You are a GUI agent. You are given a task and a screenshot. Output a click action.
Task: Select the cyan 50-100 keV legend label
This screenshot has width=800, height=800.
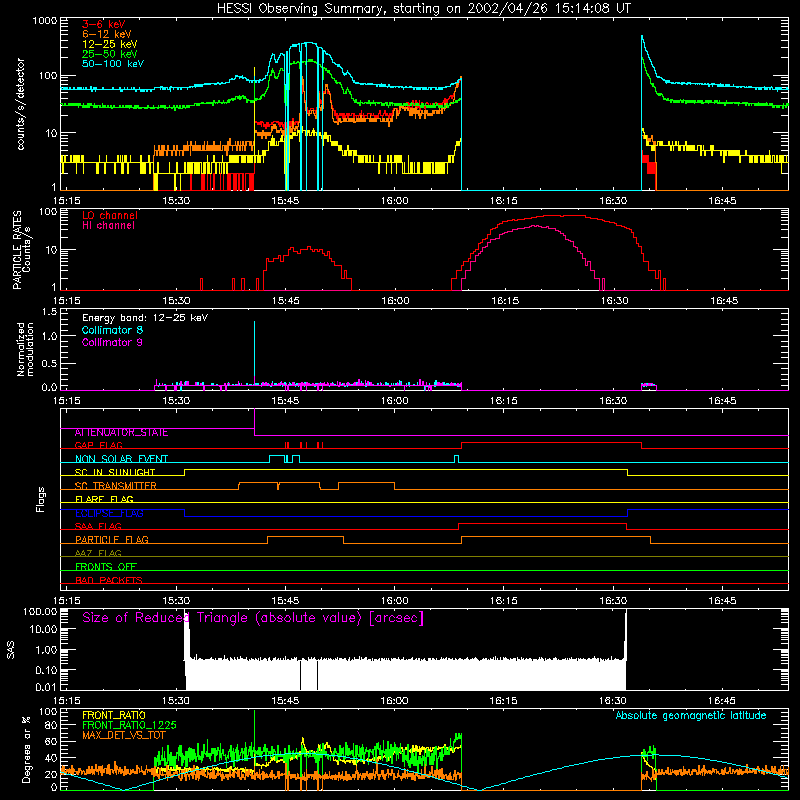pos(113,64)
